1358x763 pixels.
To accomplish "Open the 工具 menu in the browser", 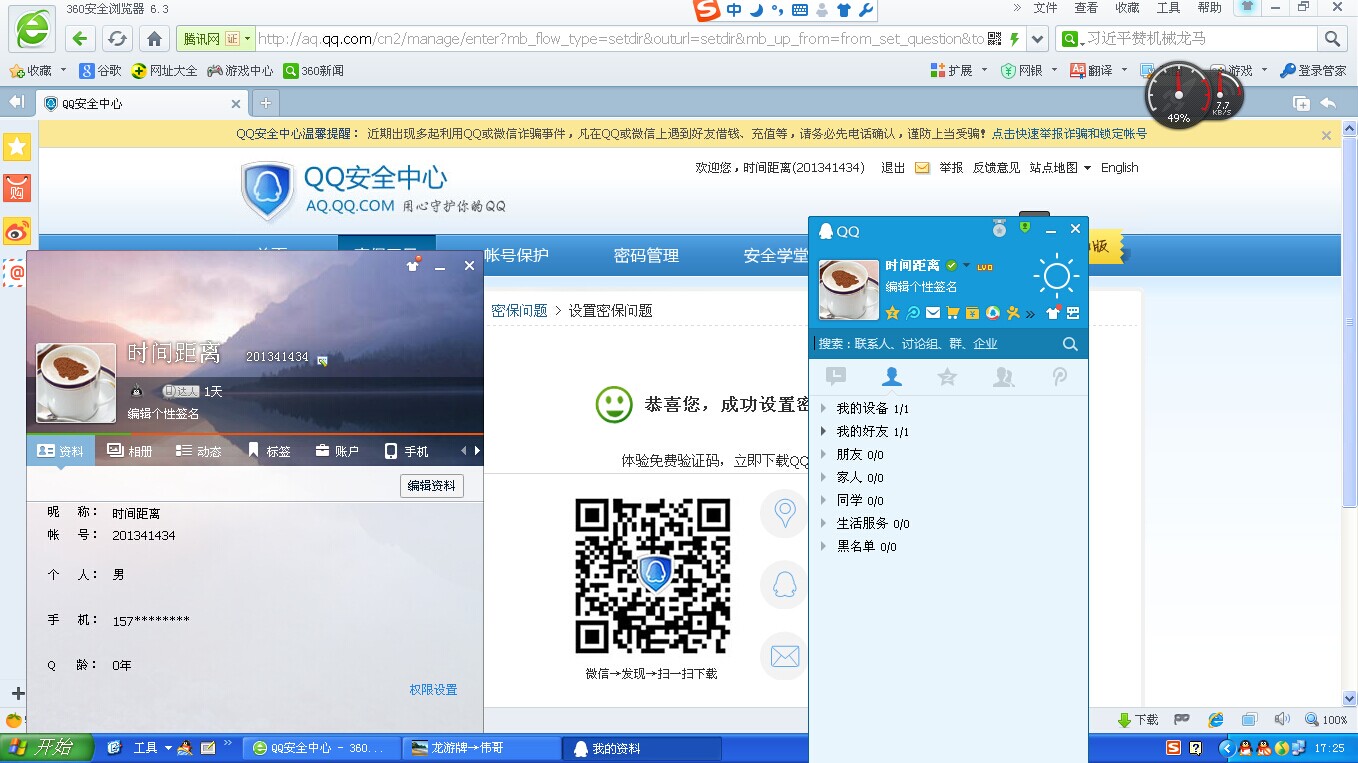I will [1168, 8].
